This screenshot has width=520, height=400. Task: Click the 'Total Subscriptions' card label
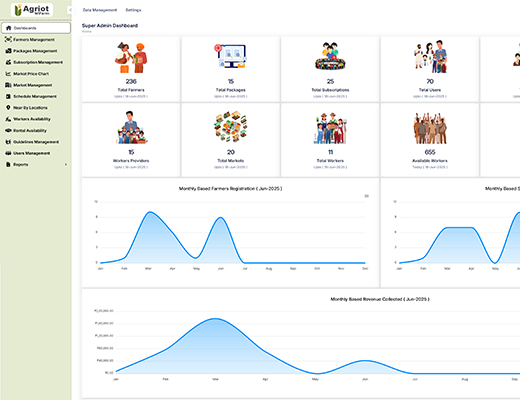tap(330, 90)
